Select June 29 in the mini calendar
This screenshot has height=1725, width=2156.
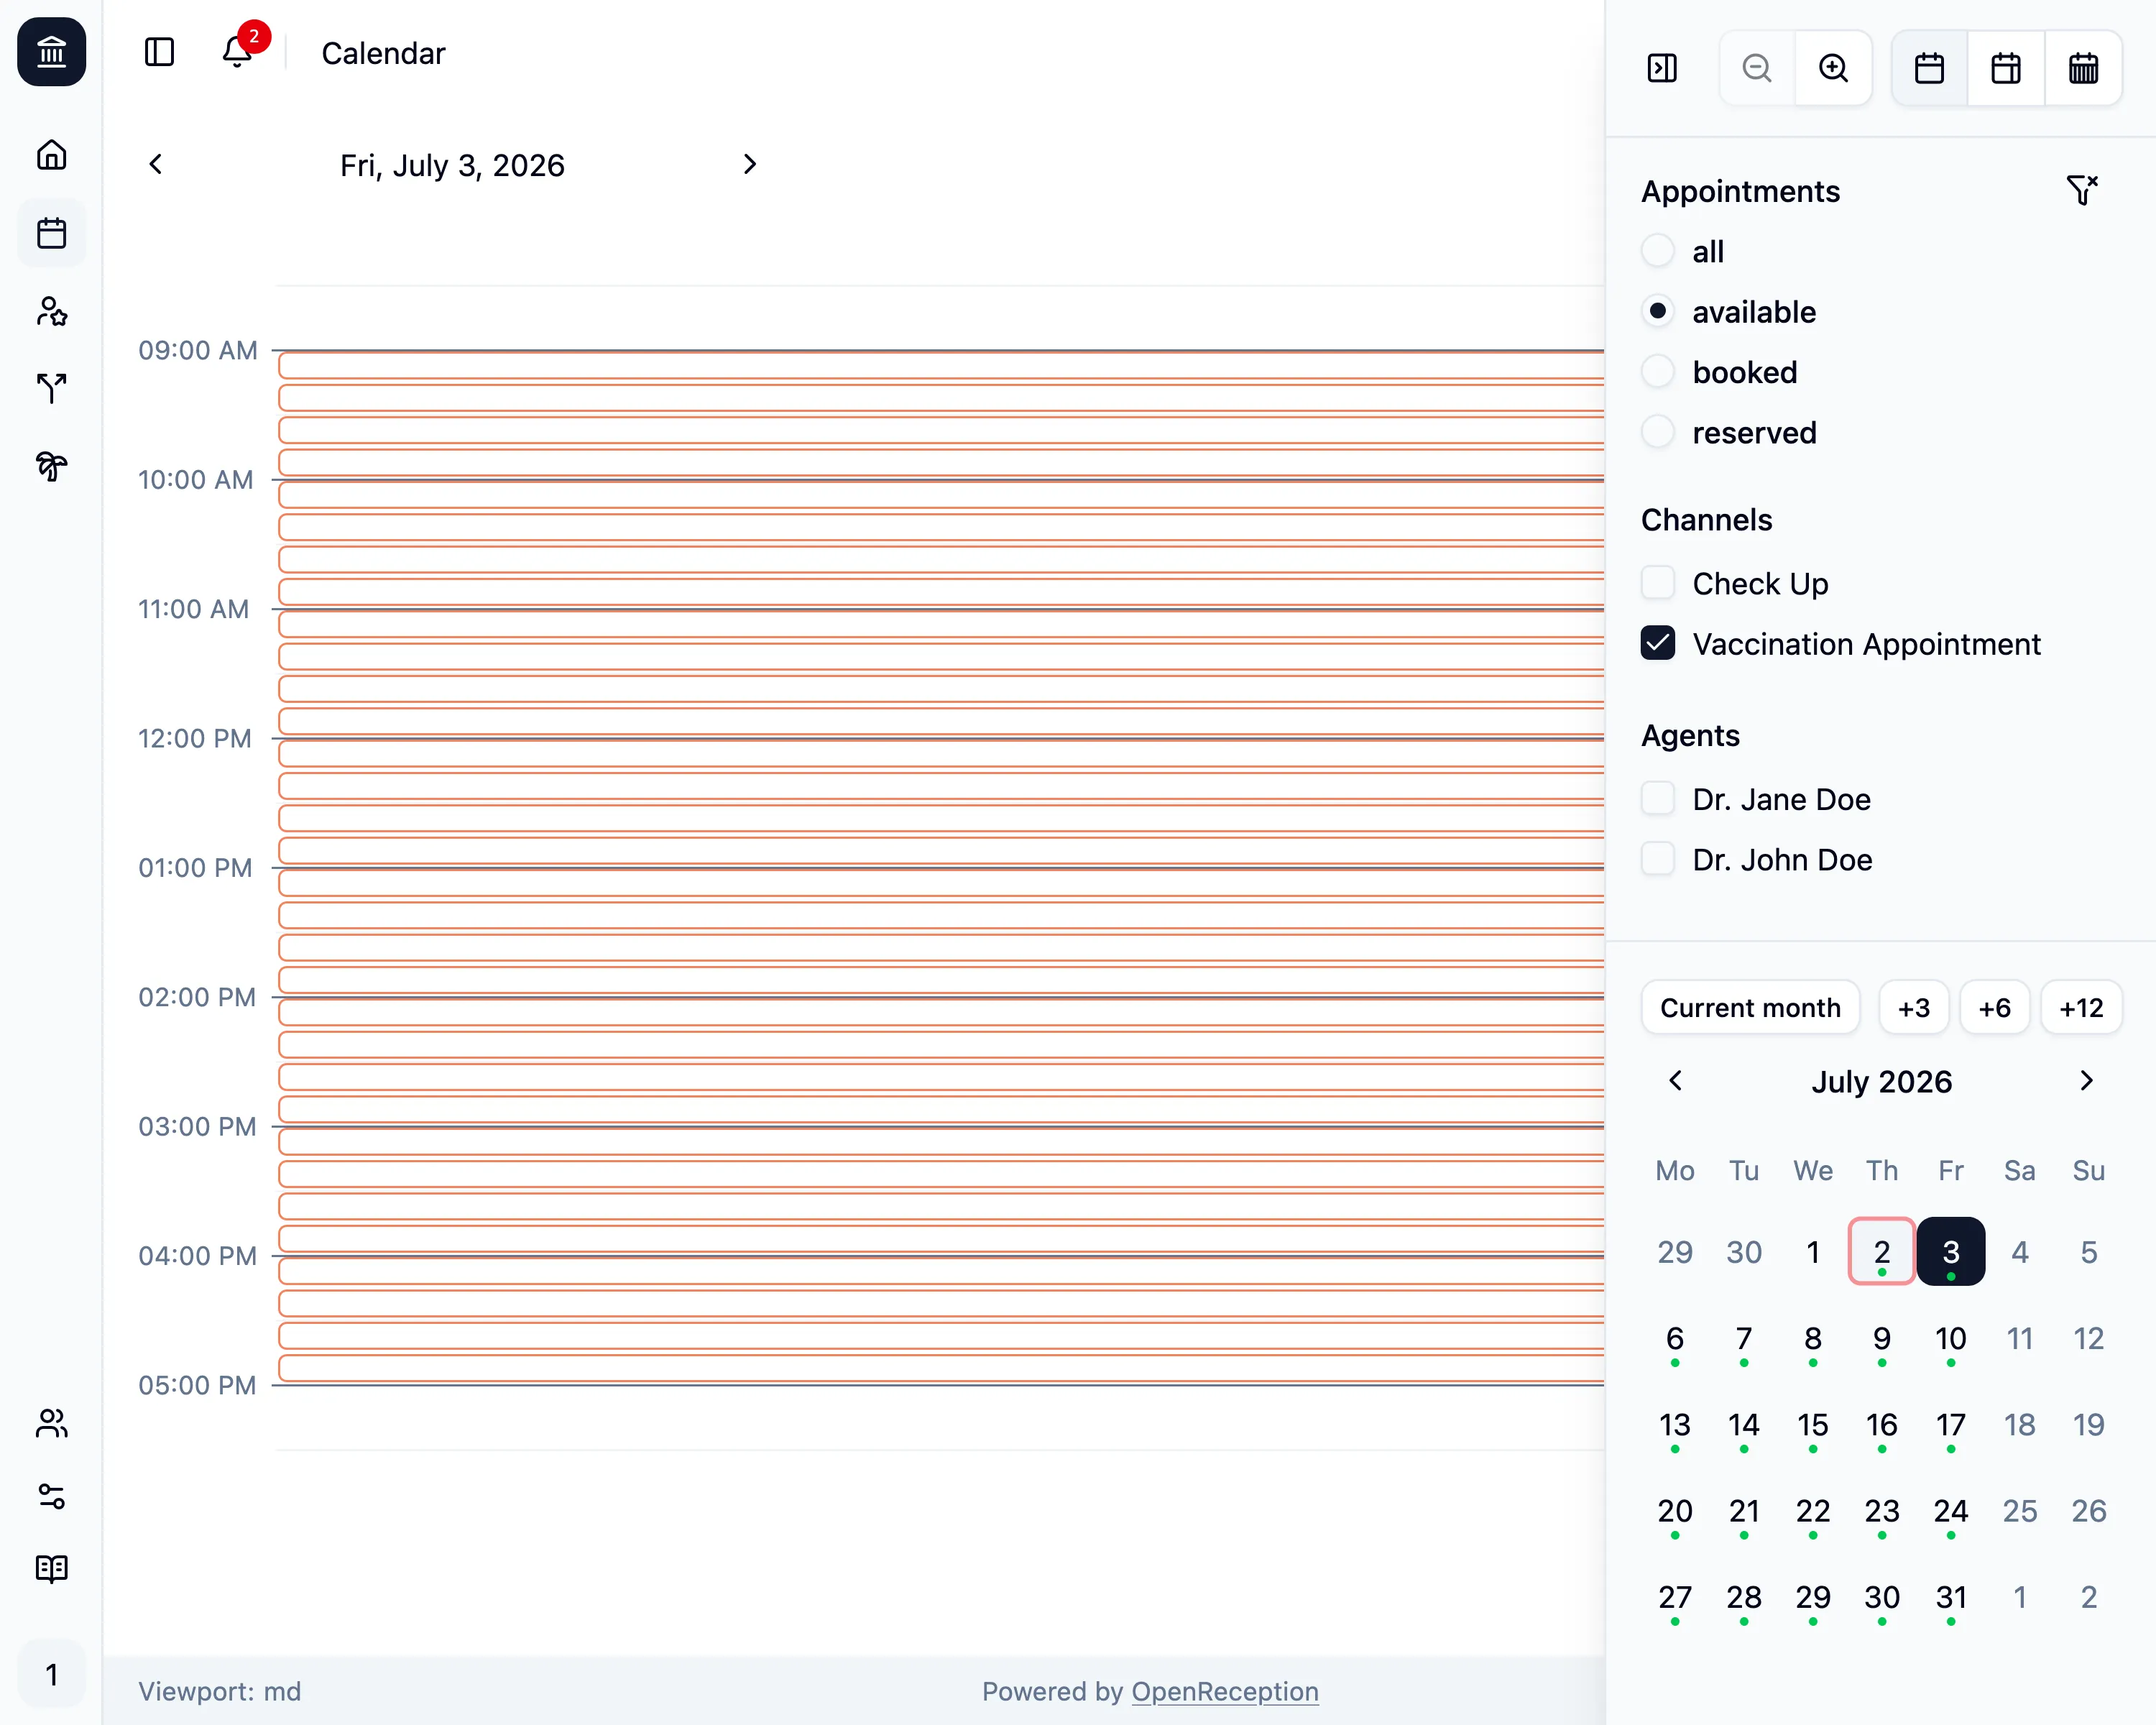1675,1251
